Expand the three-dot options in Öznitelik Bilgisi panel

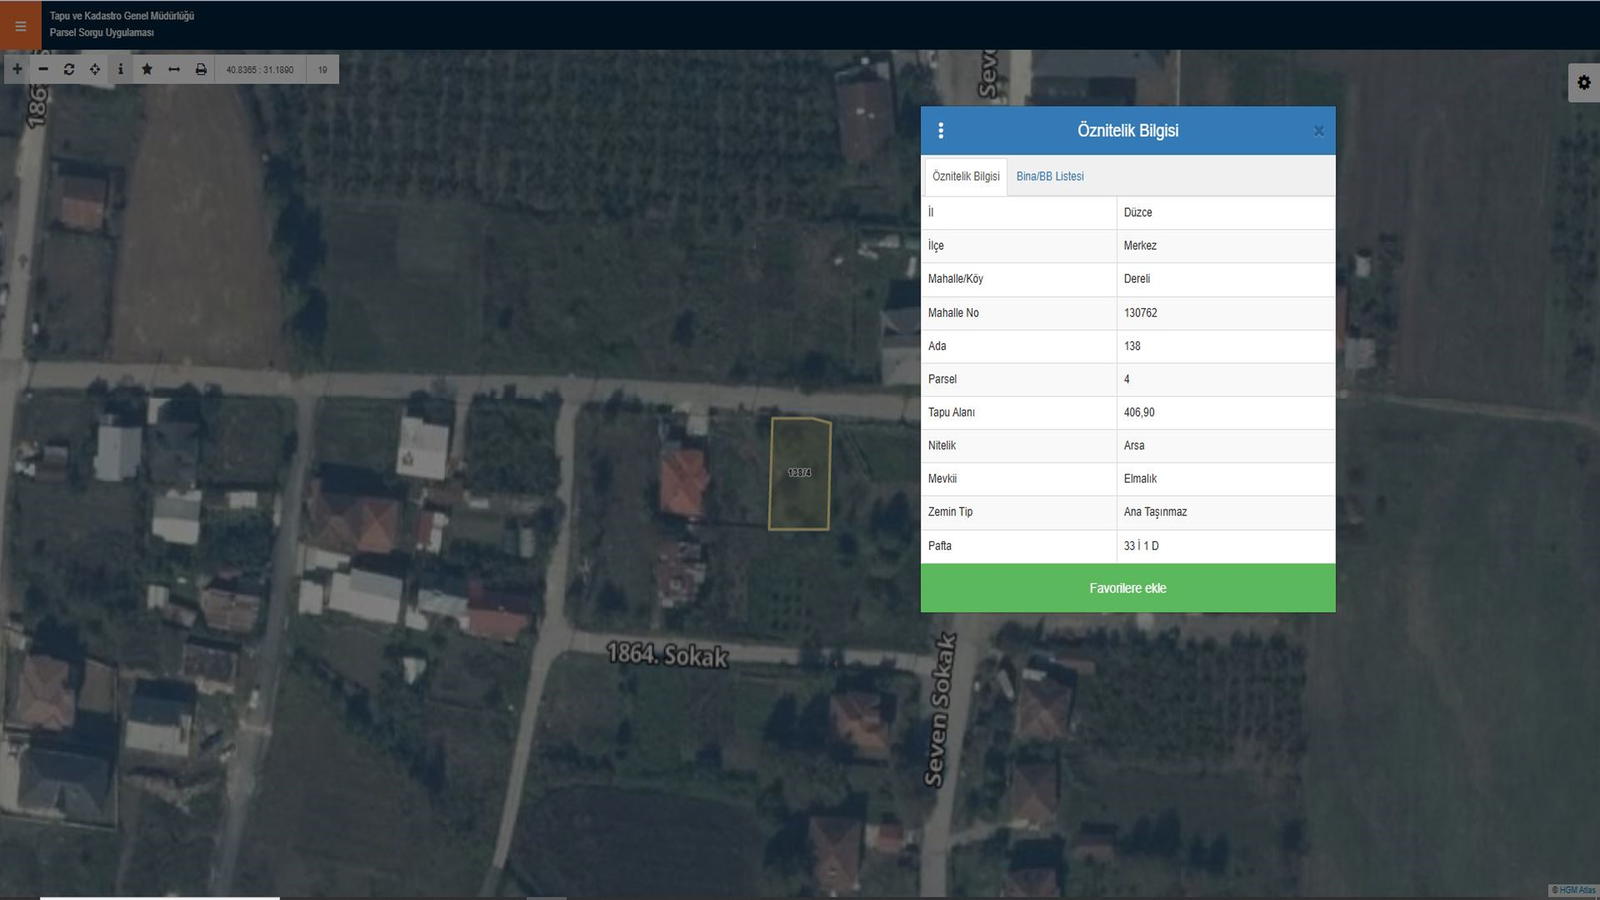click(941, 131)
